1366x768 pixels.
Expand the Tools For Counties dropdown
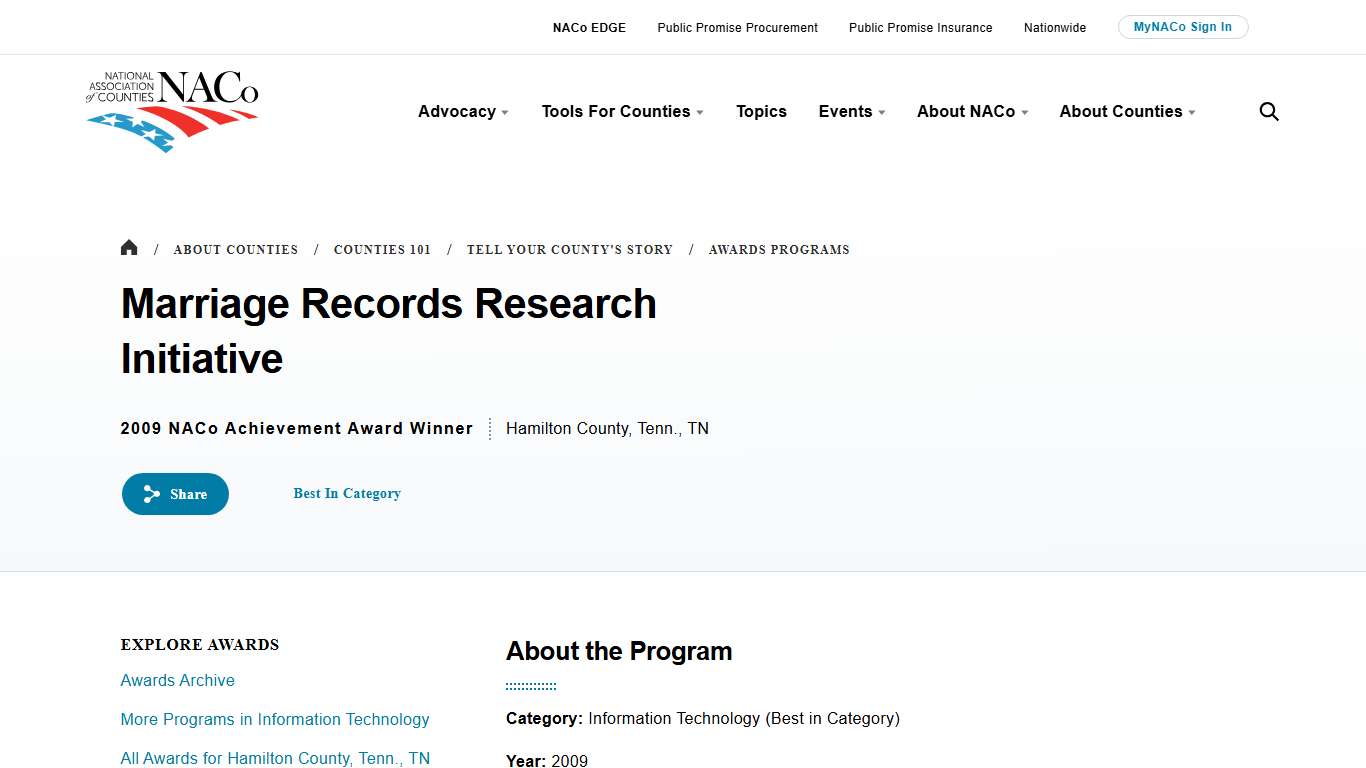pyautogui.click(x=621, y=111)
